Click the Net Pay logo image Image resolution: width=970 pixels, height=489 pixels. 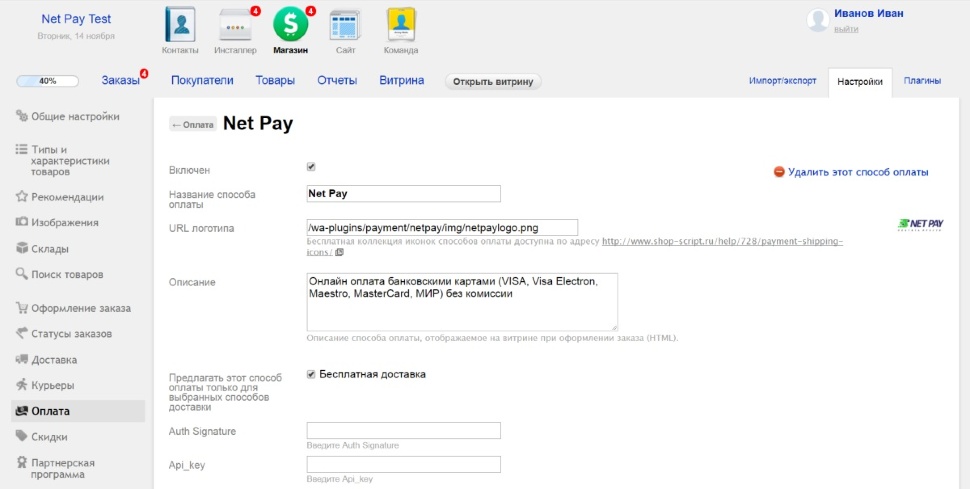pos(921,225)
